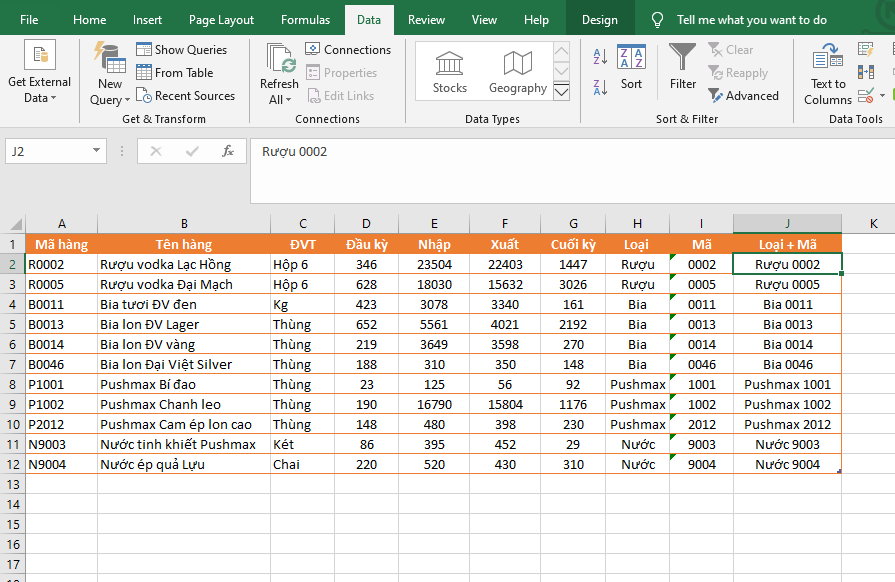Expand the Data Types gallery
This screenshot has width=895, height=582.
pos(561,93)
